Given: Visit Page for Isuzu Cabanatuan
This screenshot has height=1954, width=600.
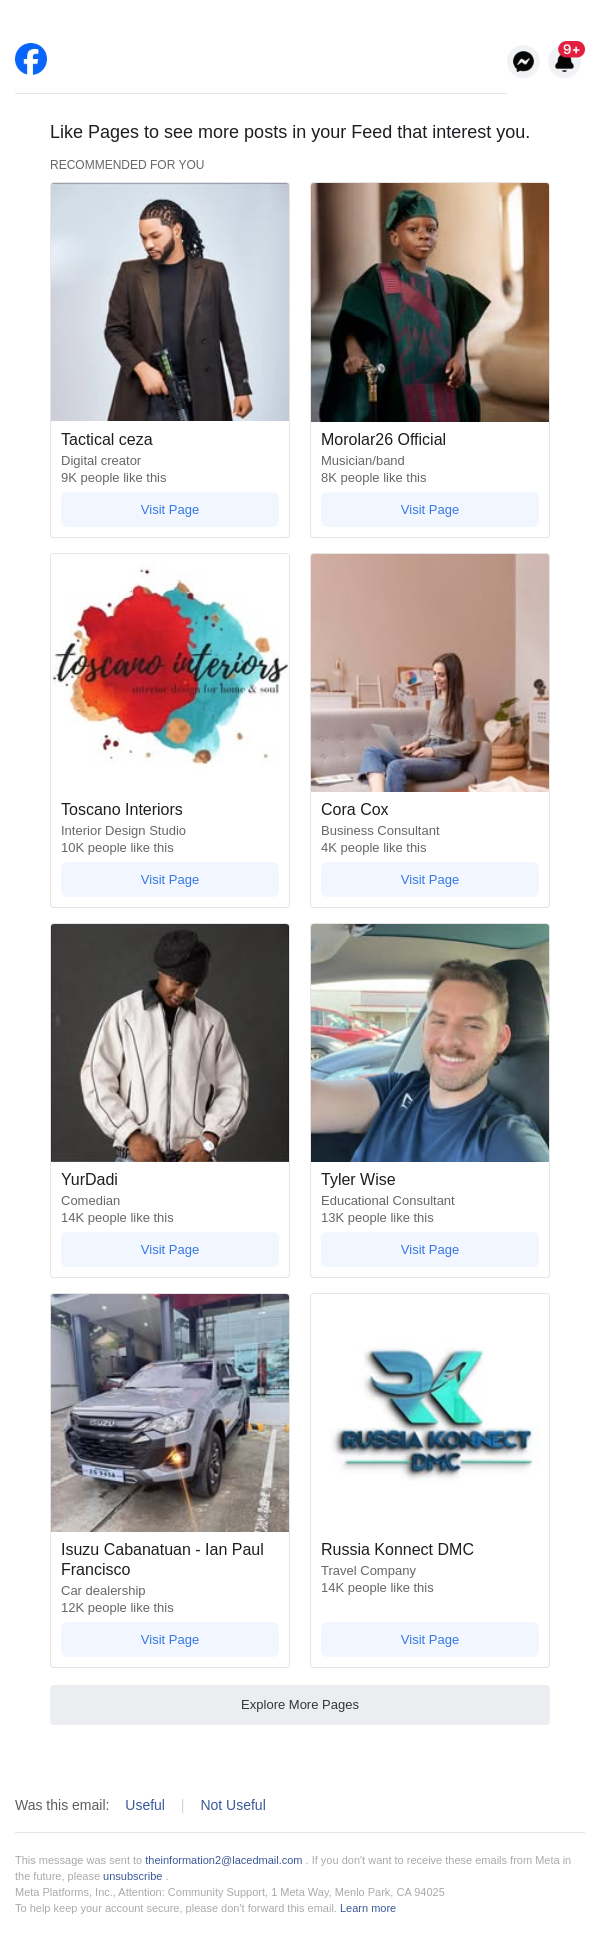Looking at the screenshot, I should tap(170, 1639).
